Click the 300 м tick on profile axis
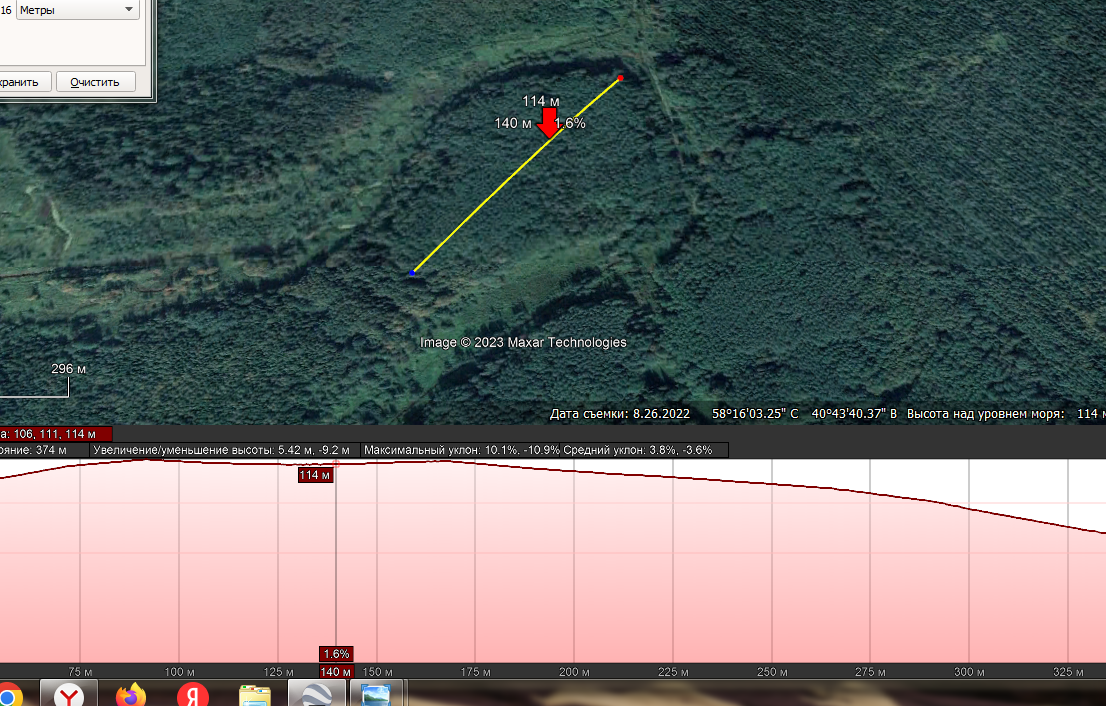This screenshot has height=706, width=1106. [x=969, y=672]
